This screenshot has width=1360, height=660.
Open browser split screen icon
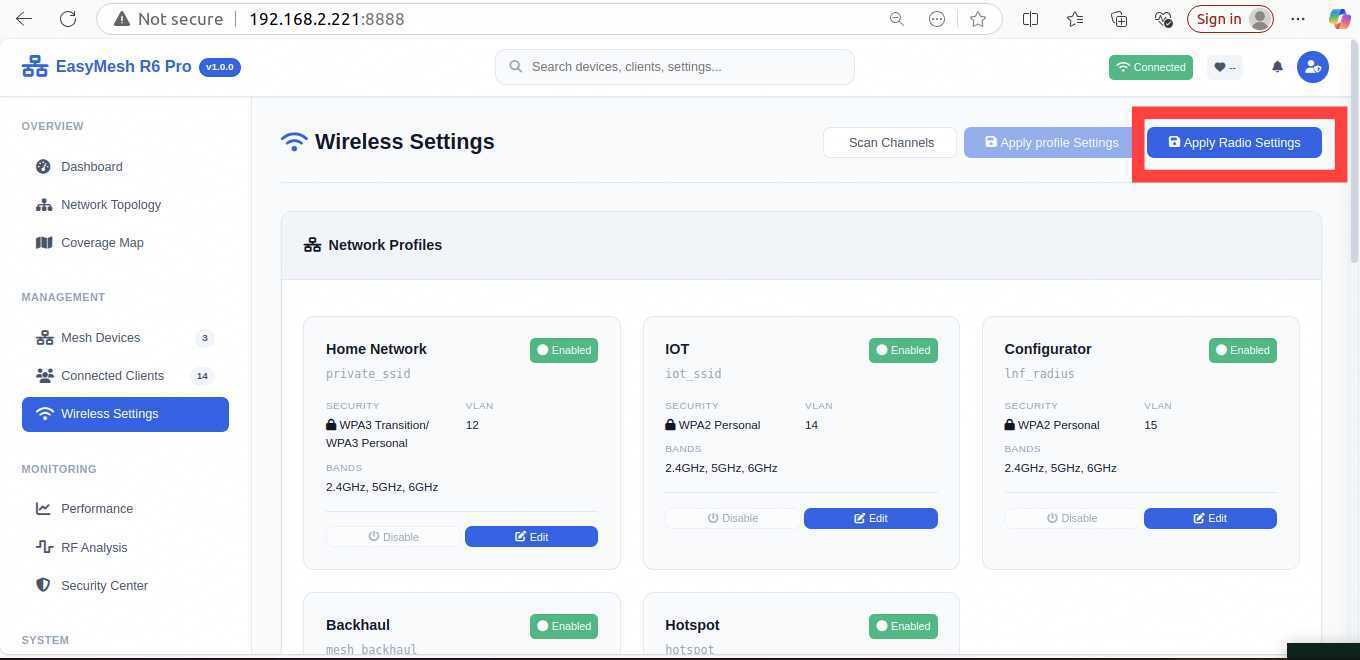1030,19
